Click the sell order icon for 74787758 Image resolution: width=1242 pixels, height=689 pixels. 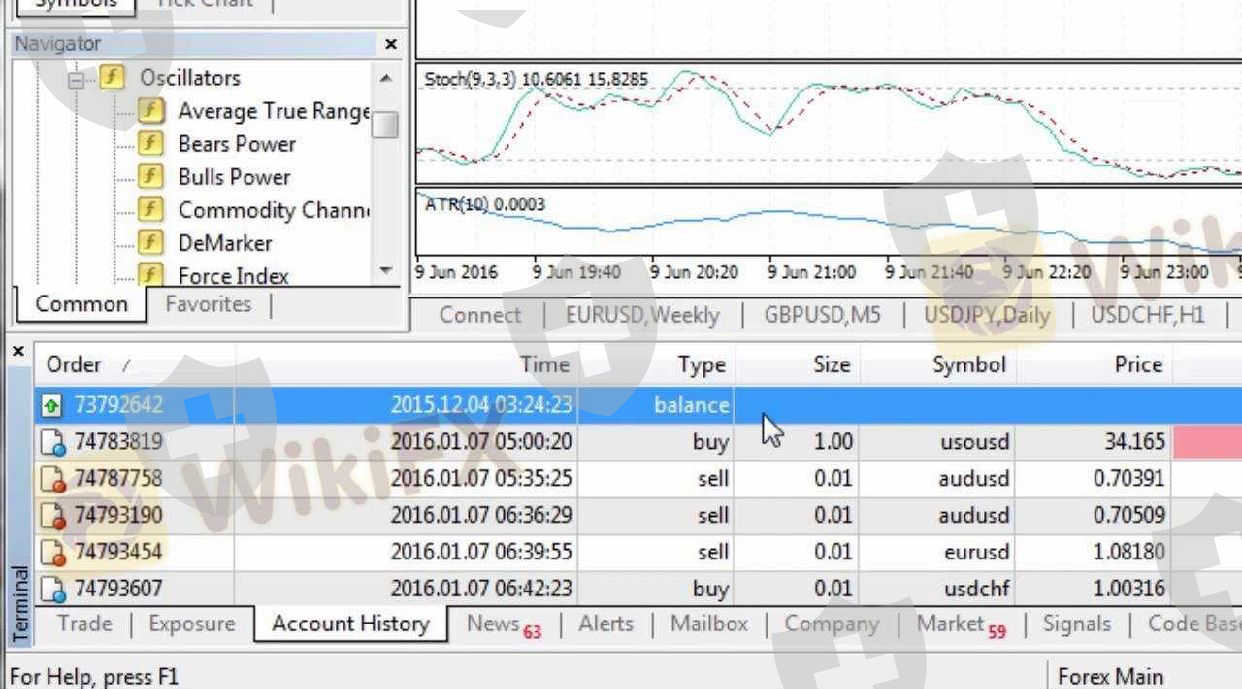coord(51,479)
